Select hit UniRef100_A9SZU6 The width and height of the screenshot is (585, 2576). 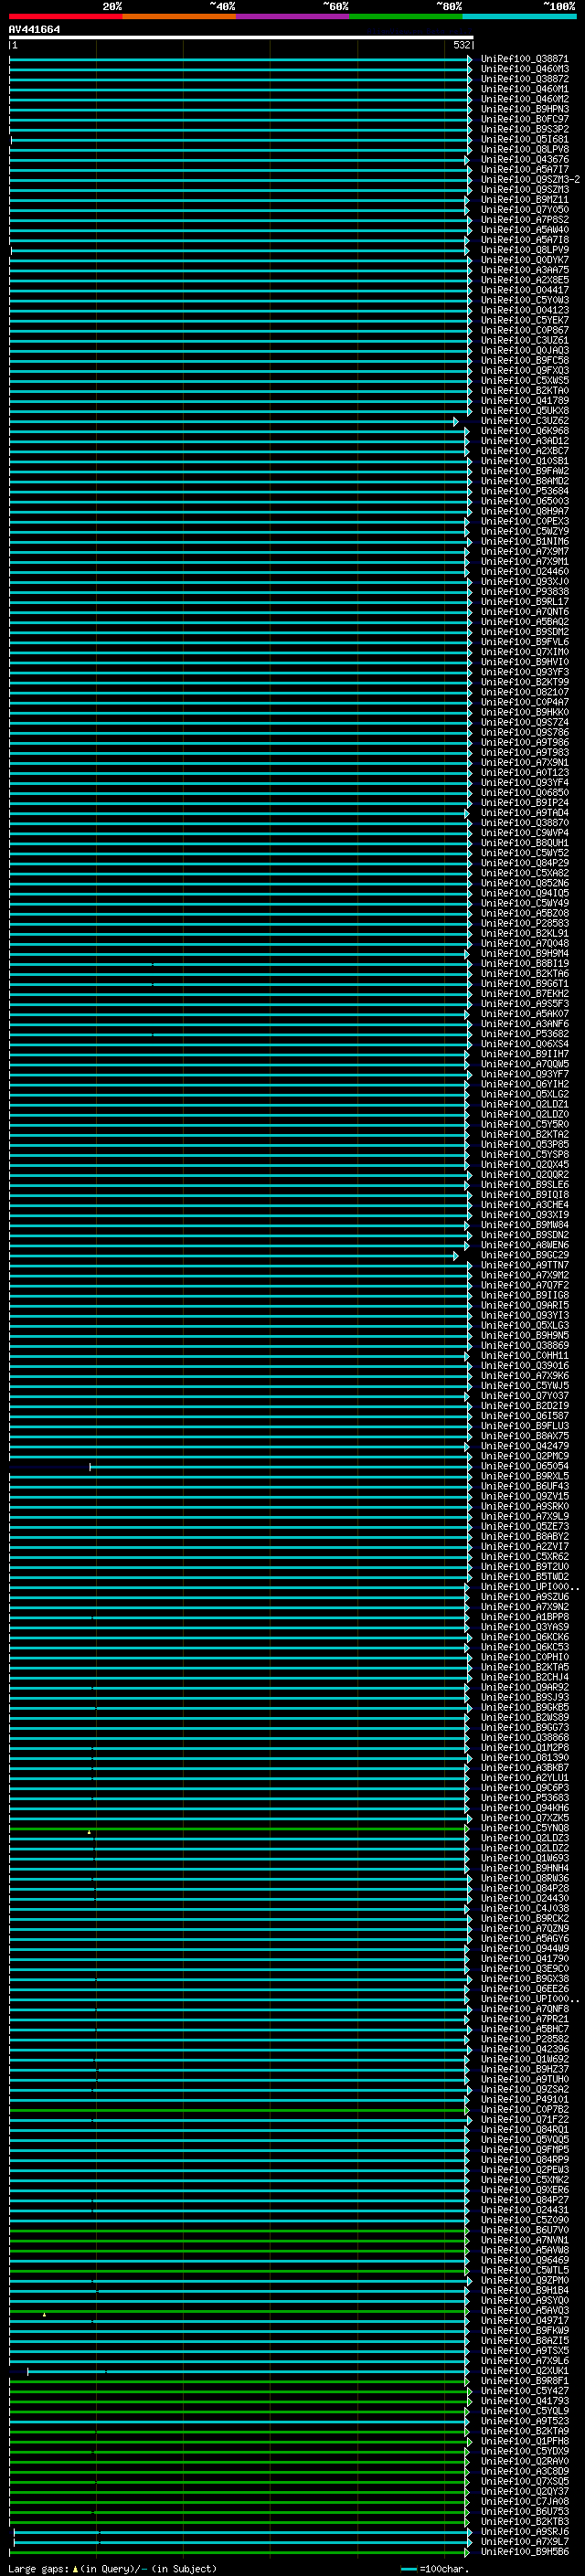point(524,1597)
